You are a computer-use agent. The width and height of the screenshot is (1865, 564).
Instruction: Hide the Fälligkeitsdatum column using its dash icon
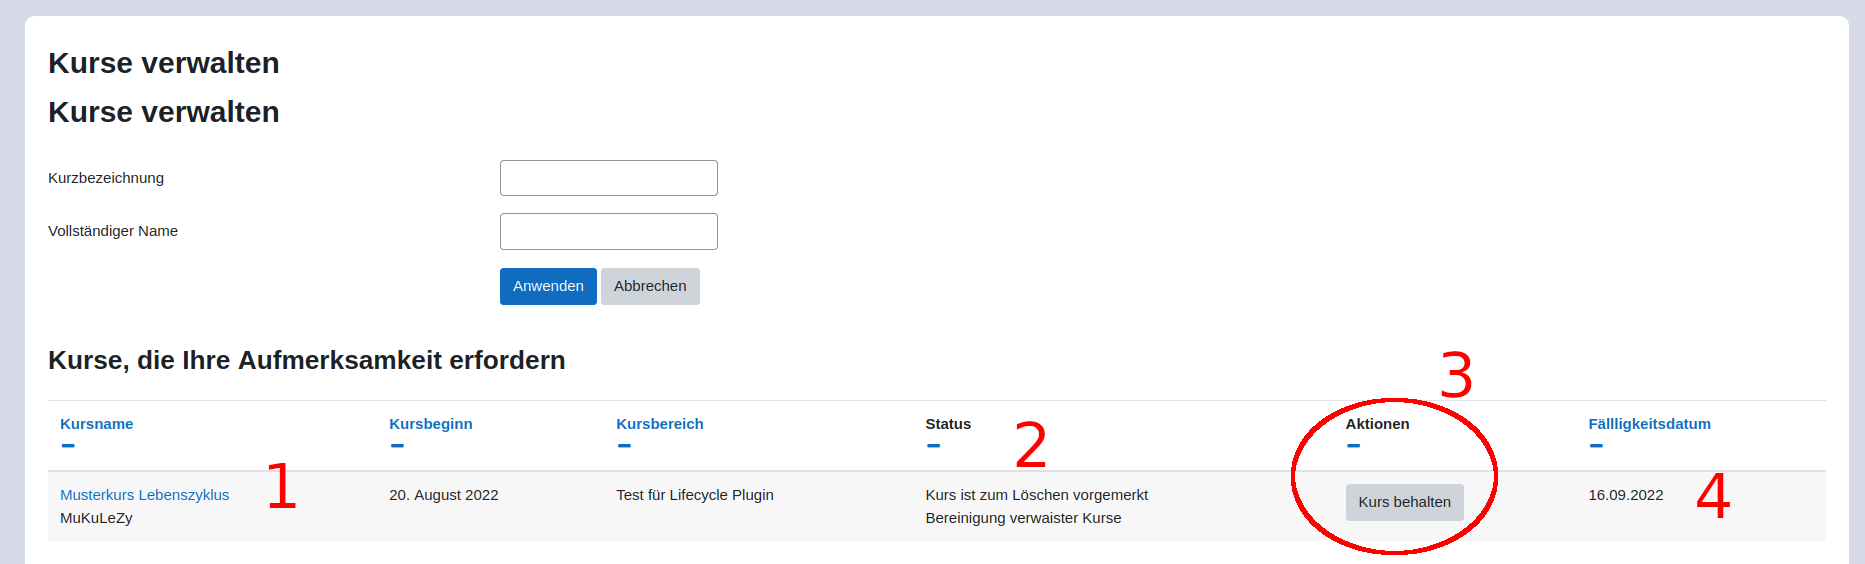coord(1596,446)
